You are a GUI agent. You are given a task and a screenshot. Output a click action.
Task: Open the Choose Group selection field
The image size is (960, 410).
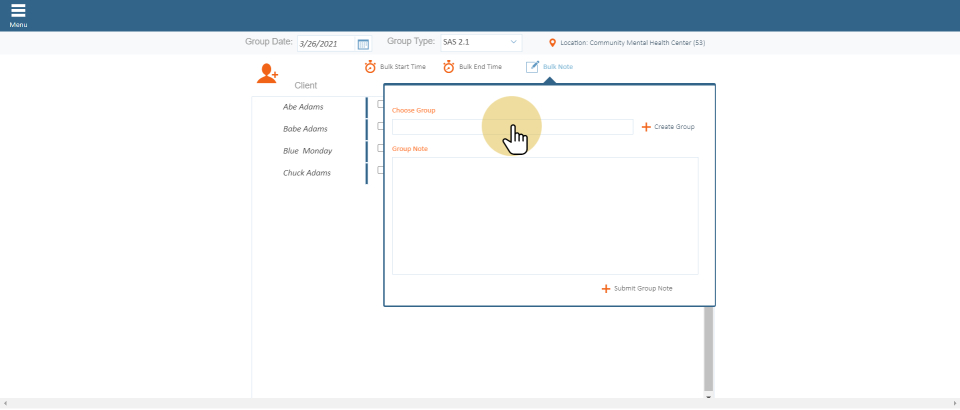[512, 127]
